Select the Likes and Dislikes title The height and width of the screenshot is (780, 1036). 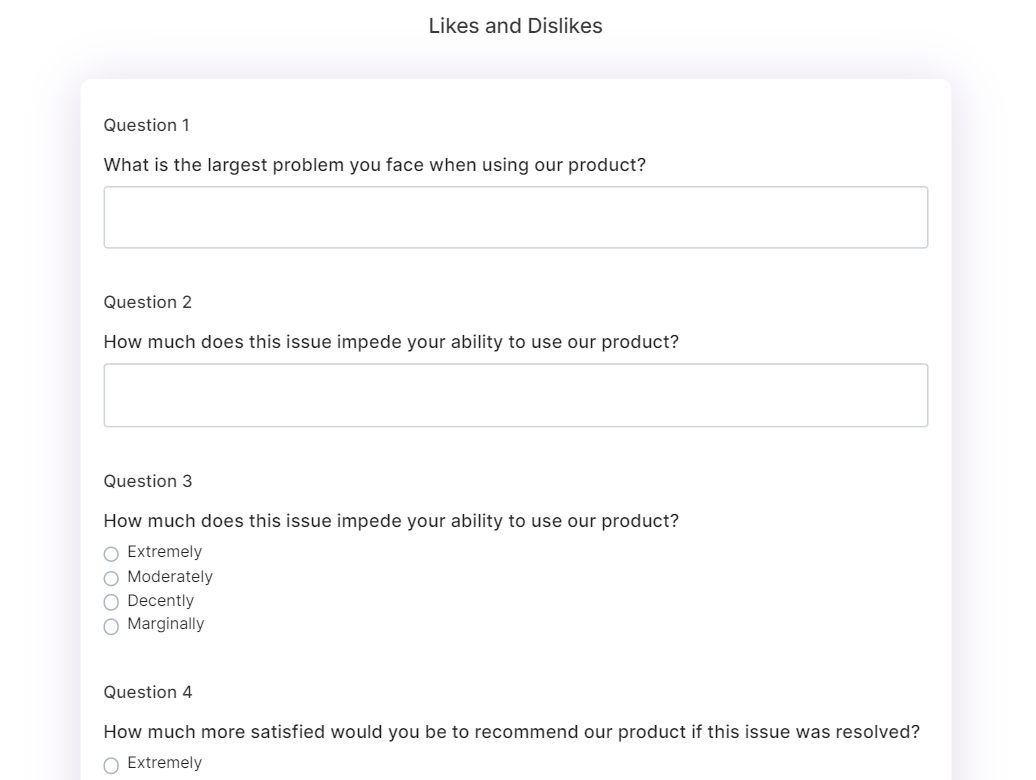click(x=515, y=25)
